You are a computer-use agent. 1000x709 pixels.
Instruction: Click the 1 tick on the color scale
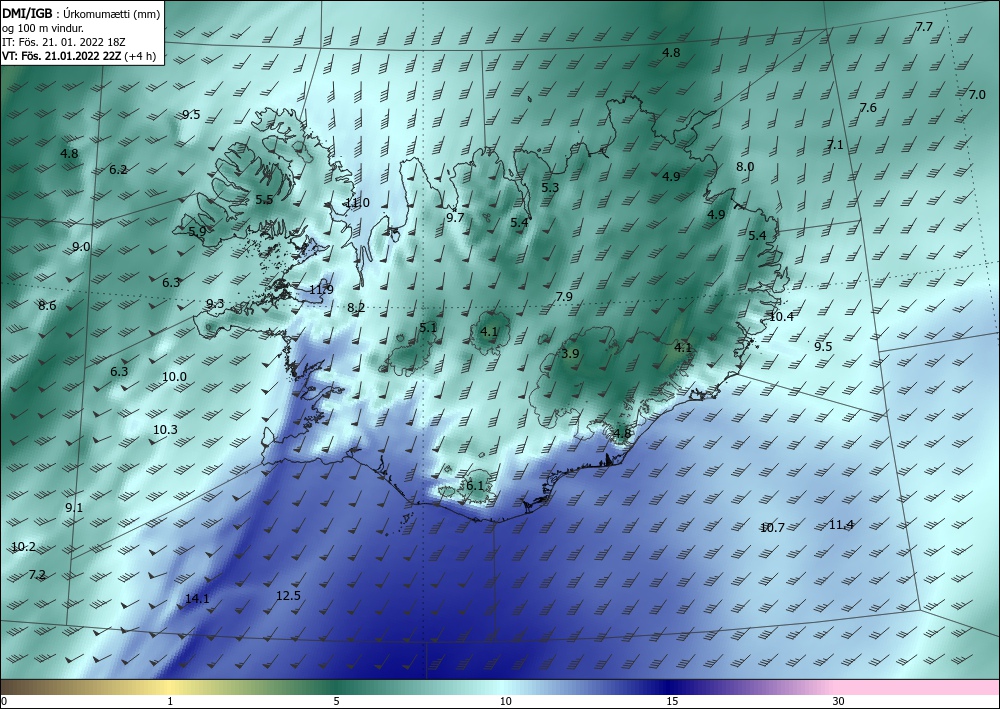click(x=170, y=702)
